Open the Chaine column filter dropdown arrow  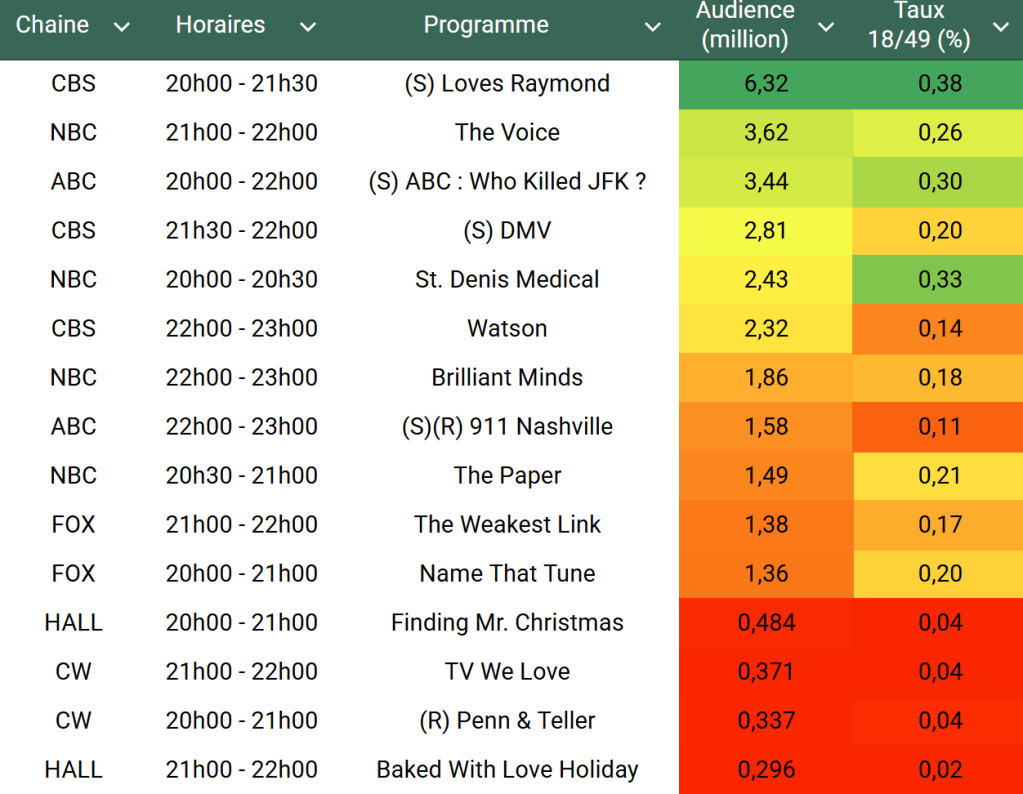tap(122, 27)
